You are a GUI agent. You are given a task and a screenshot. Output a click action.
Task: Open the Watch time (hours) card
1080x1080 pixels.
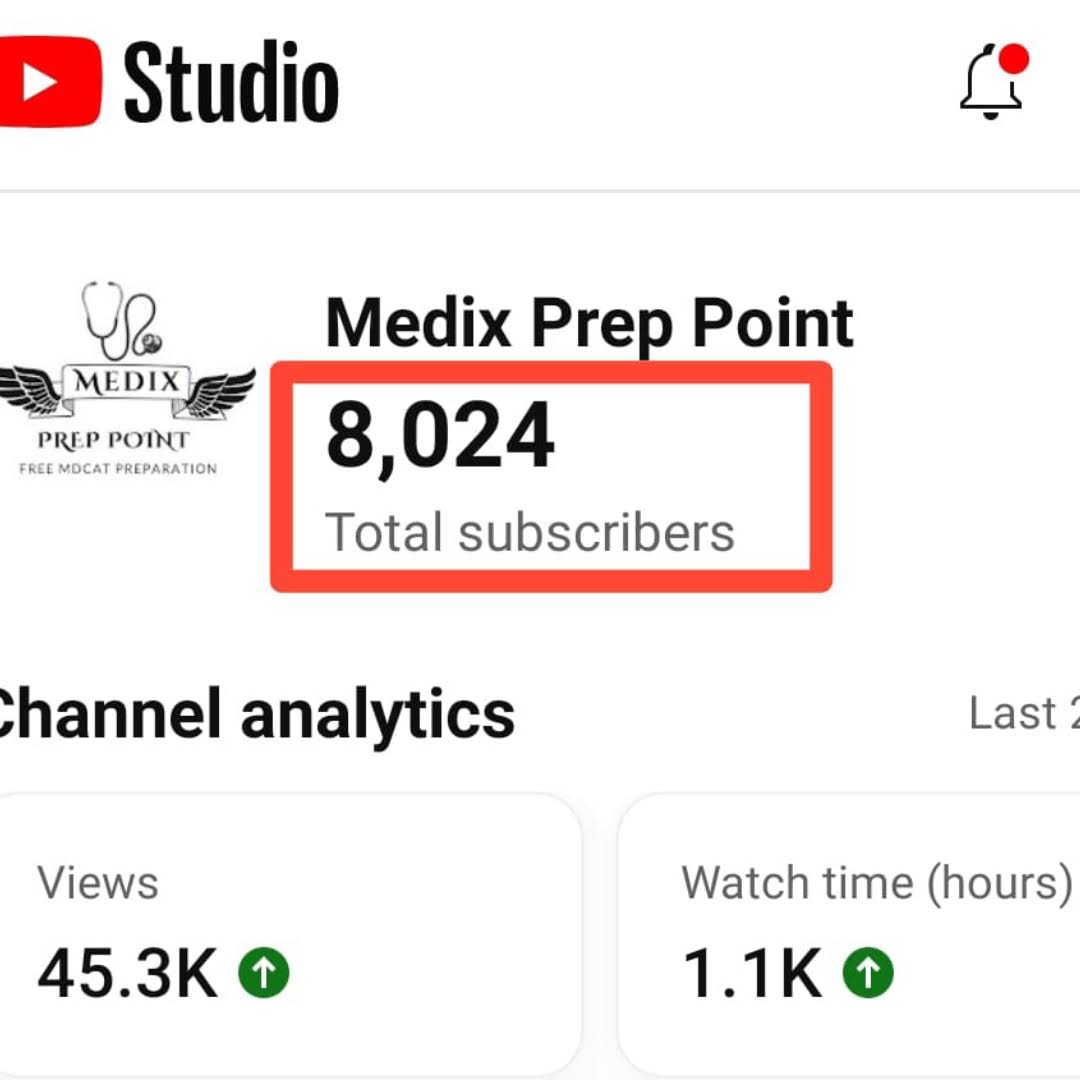tap(849, 933)
